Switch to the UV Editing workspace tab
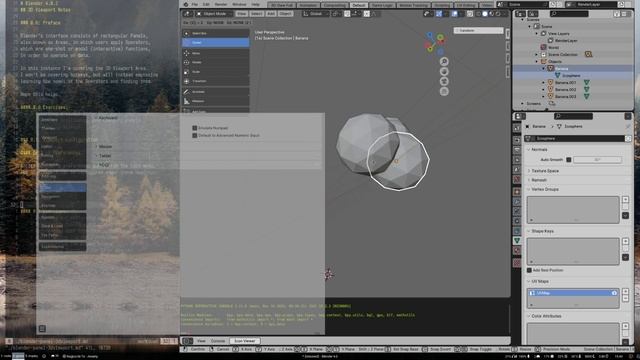The image size is (640, 360). click(466, 5)
